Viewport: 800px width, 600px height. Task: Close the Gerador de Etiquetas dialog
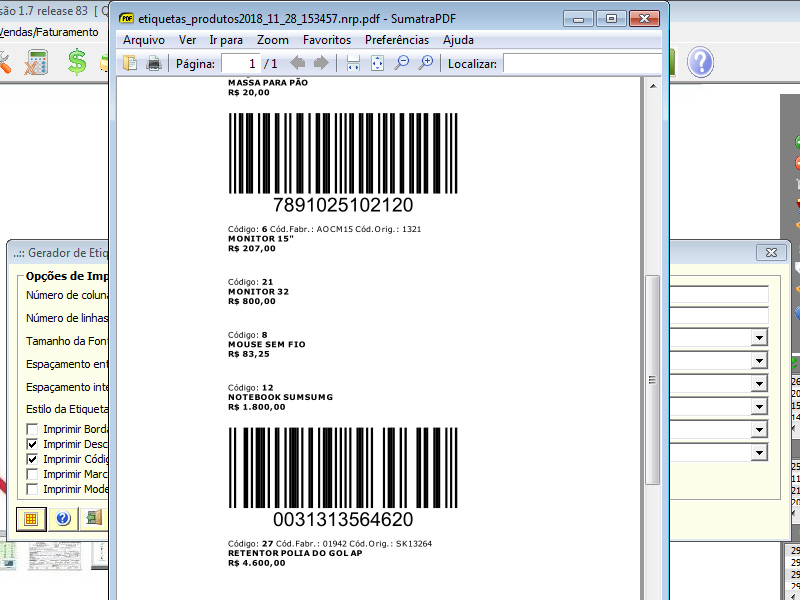tap(771, 252)
